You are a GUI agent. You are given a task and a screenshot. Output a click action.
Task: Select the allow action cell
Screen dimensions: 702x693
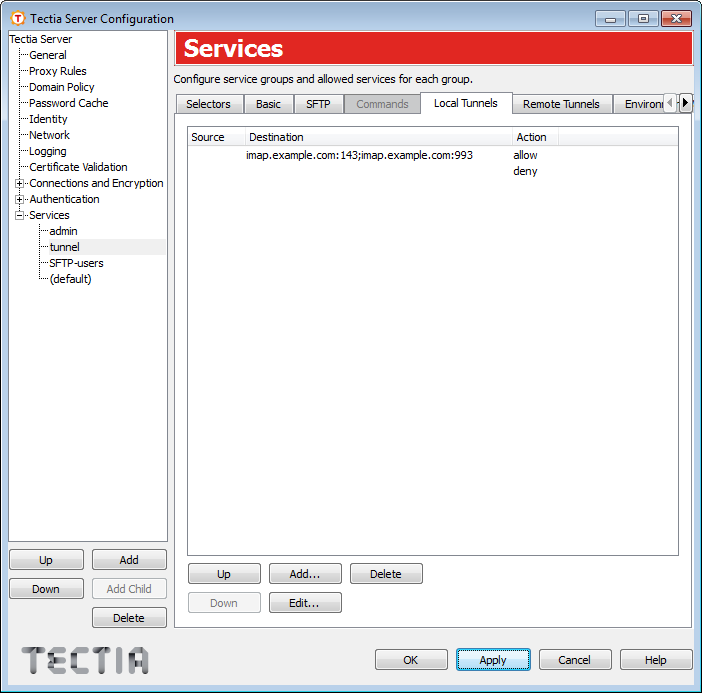(525, 155)
